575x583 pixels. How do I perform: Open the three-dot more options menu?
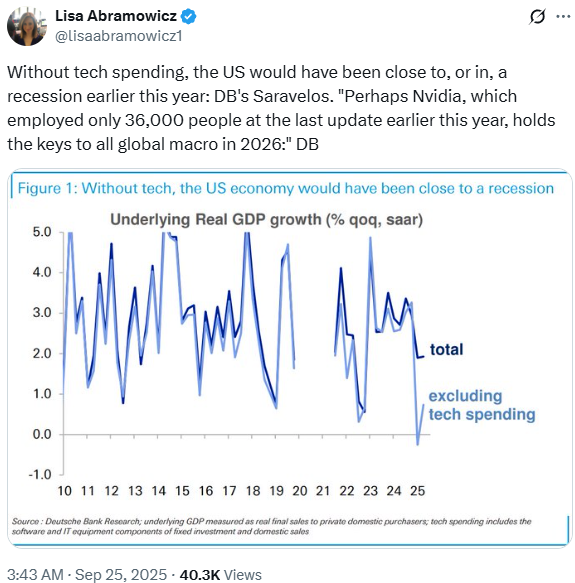point(563,16)
